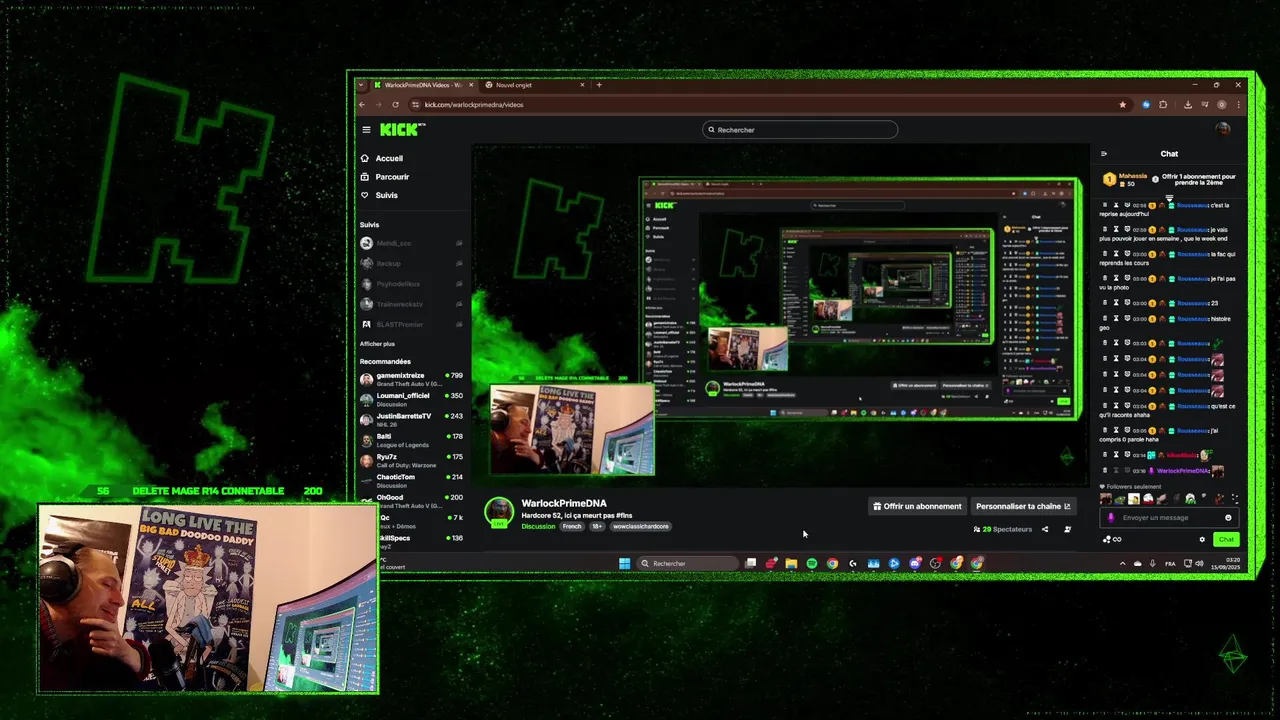Open the media control icon in toolbar
The image size is (1280, 720).
tap(1205, 104)
